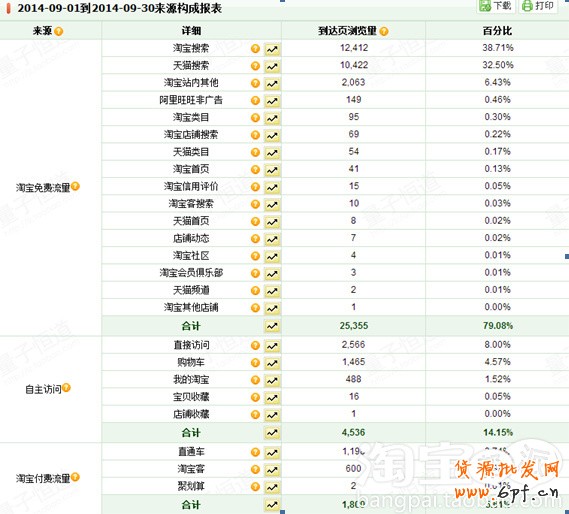Print the report with 打印 button
The width and height of the screenshot is (569, 514).
tap(538, 6)
